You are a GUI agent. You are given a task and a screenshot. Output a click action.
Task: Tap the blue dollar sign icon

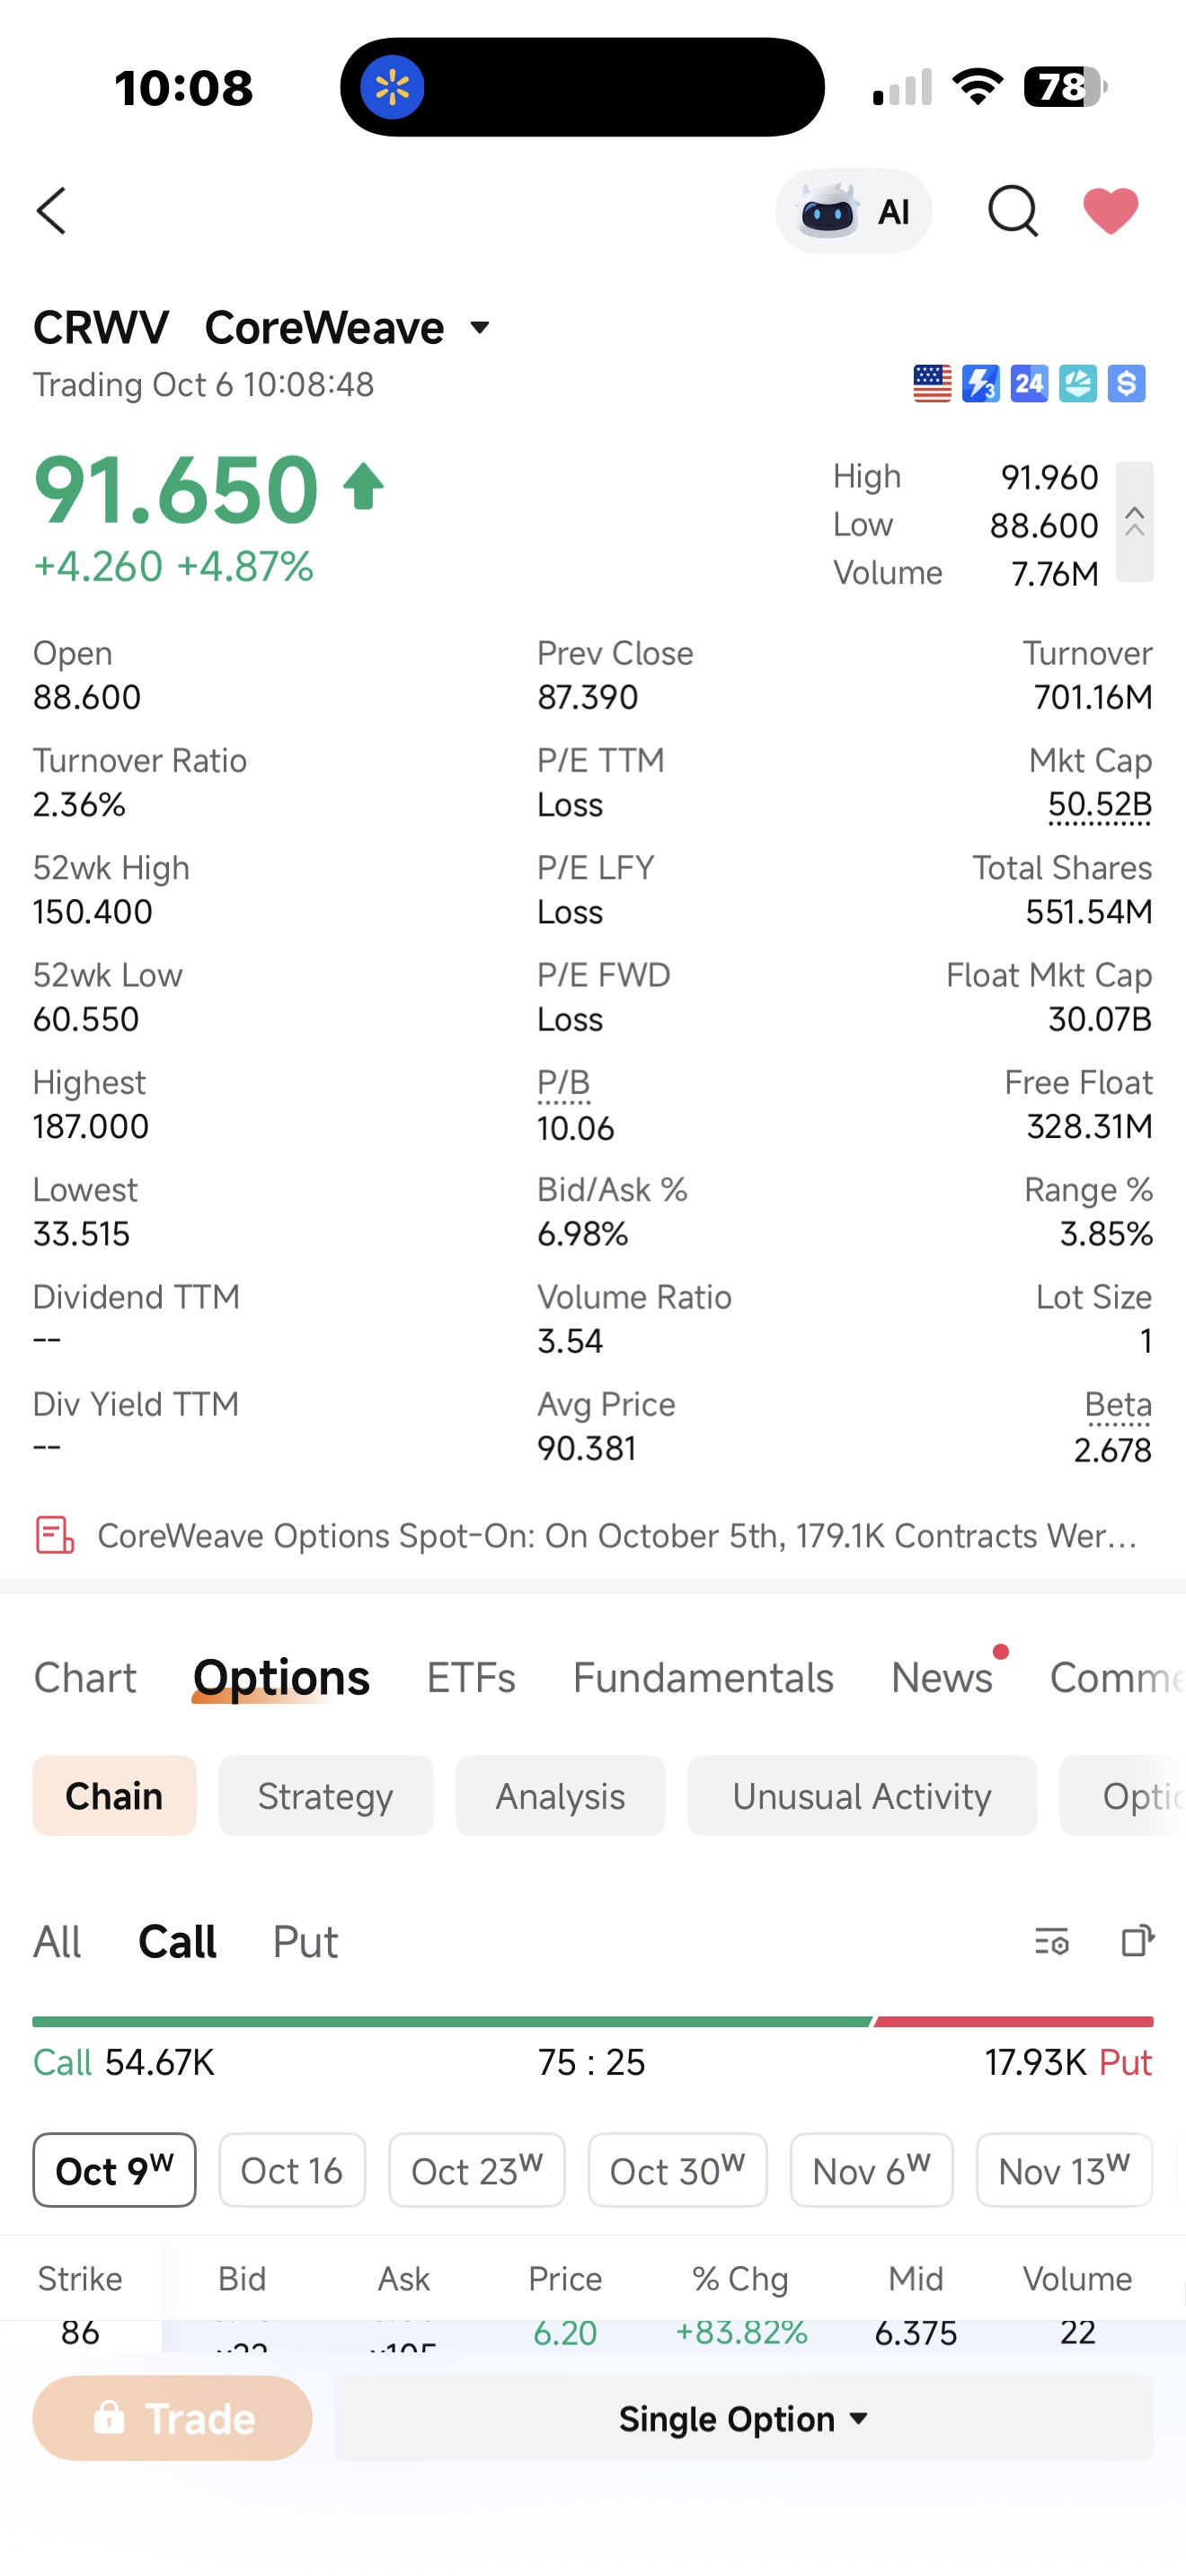1127,383
